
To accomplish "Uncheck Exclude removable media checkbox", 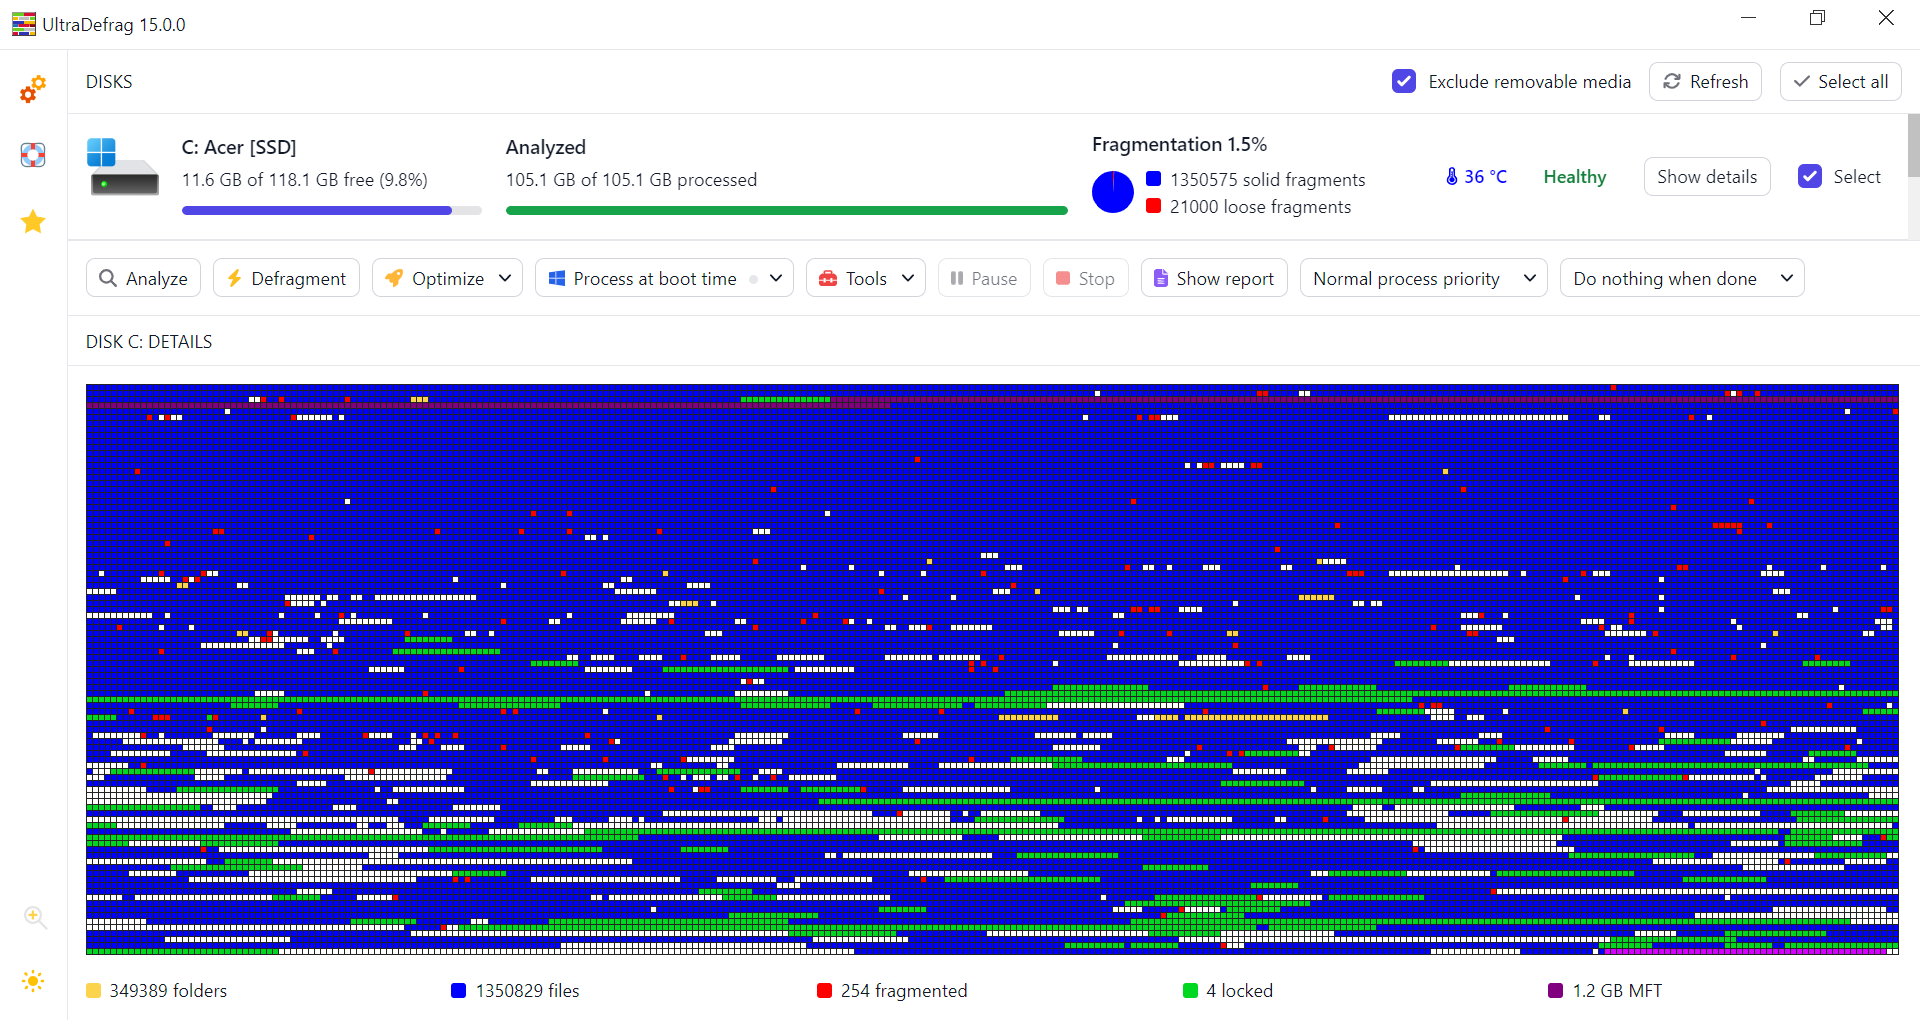I will click(x=1404, y=82).
